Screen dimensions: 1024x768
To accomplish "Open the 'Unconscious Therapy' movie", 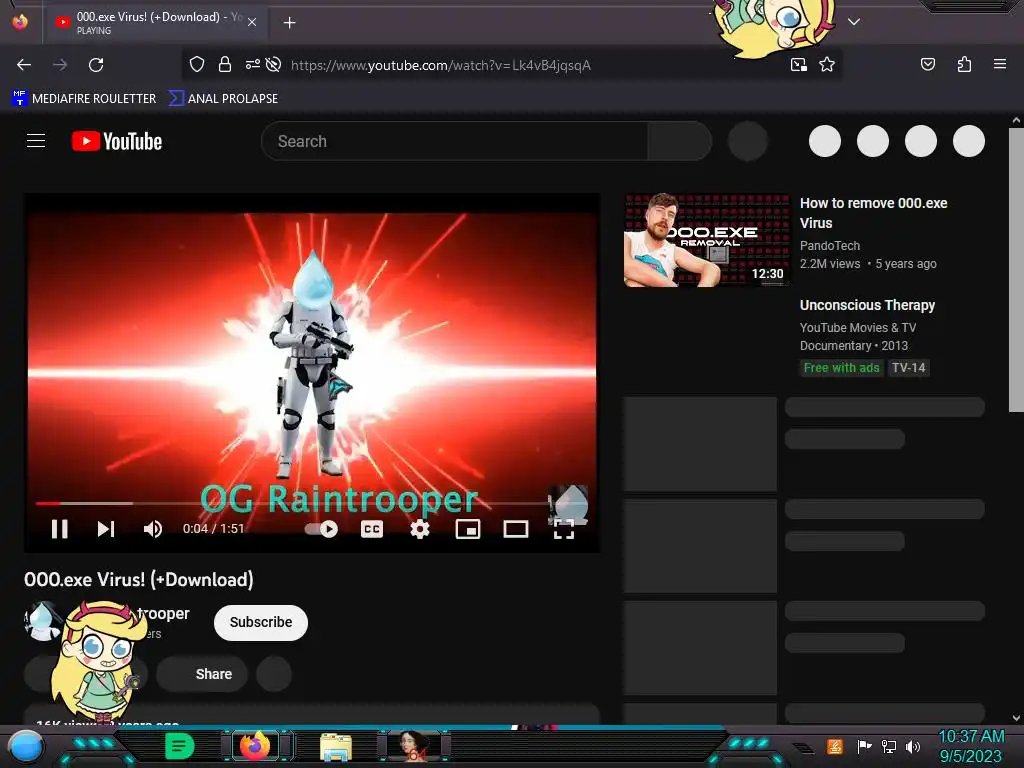I will [x=867, y=305].
